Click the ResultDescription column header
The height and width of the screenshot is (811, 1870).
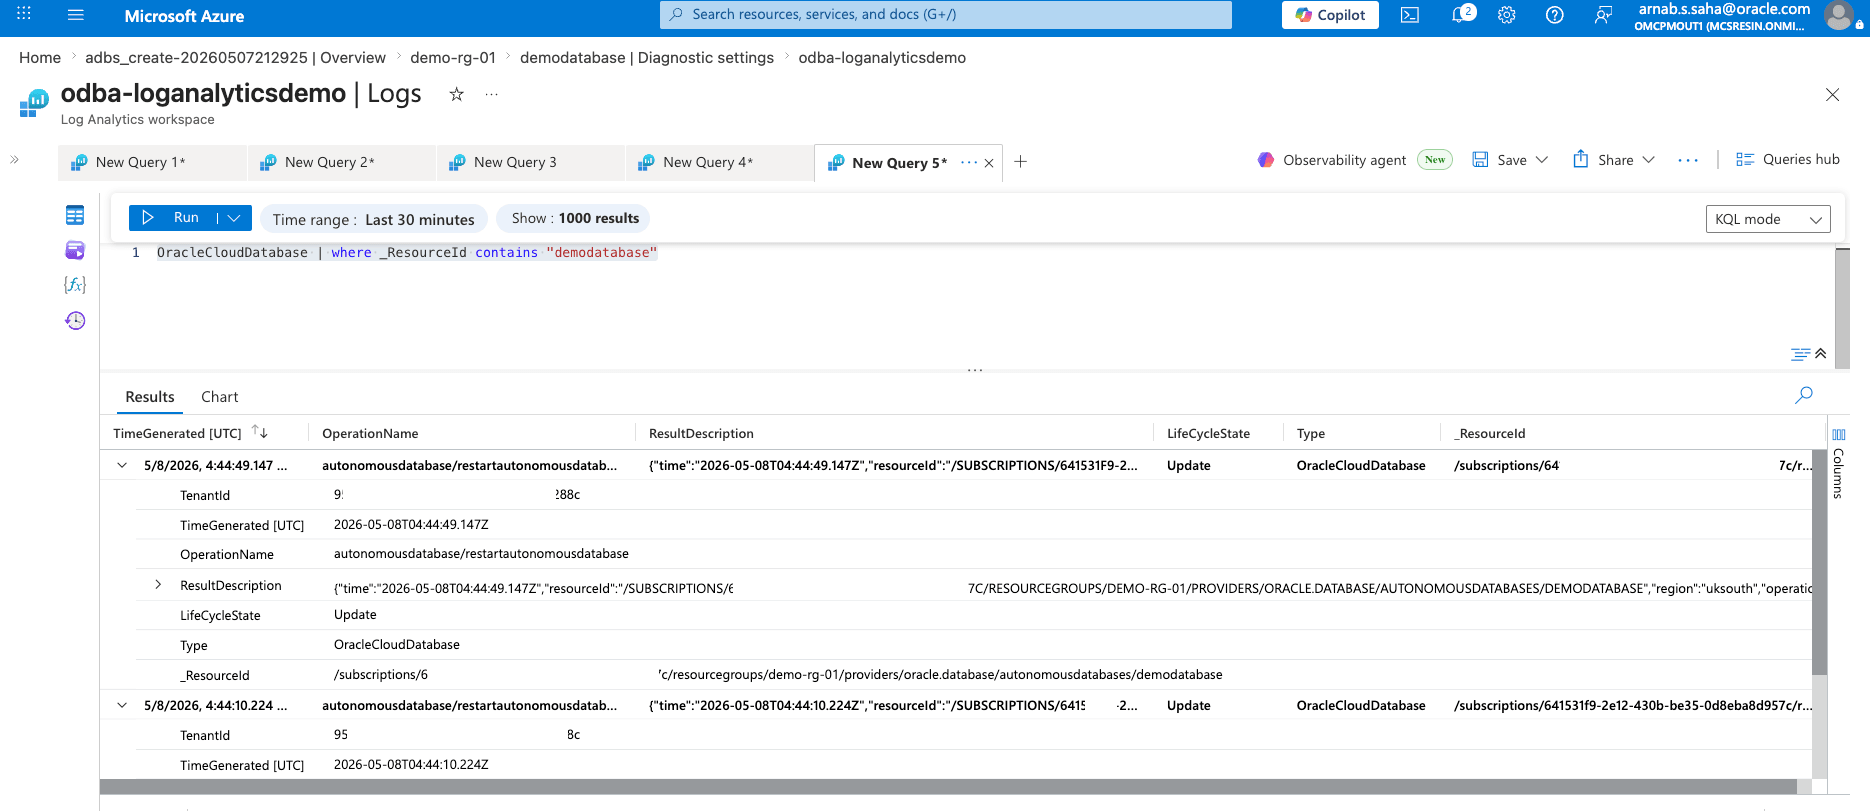click(x=701, y=434)
